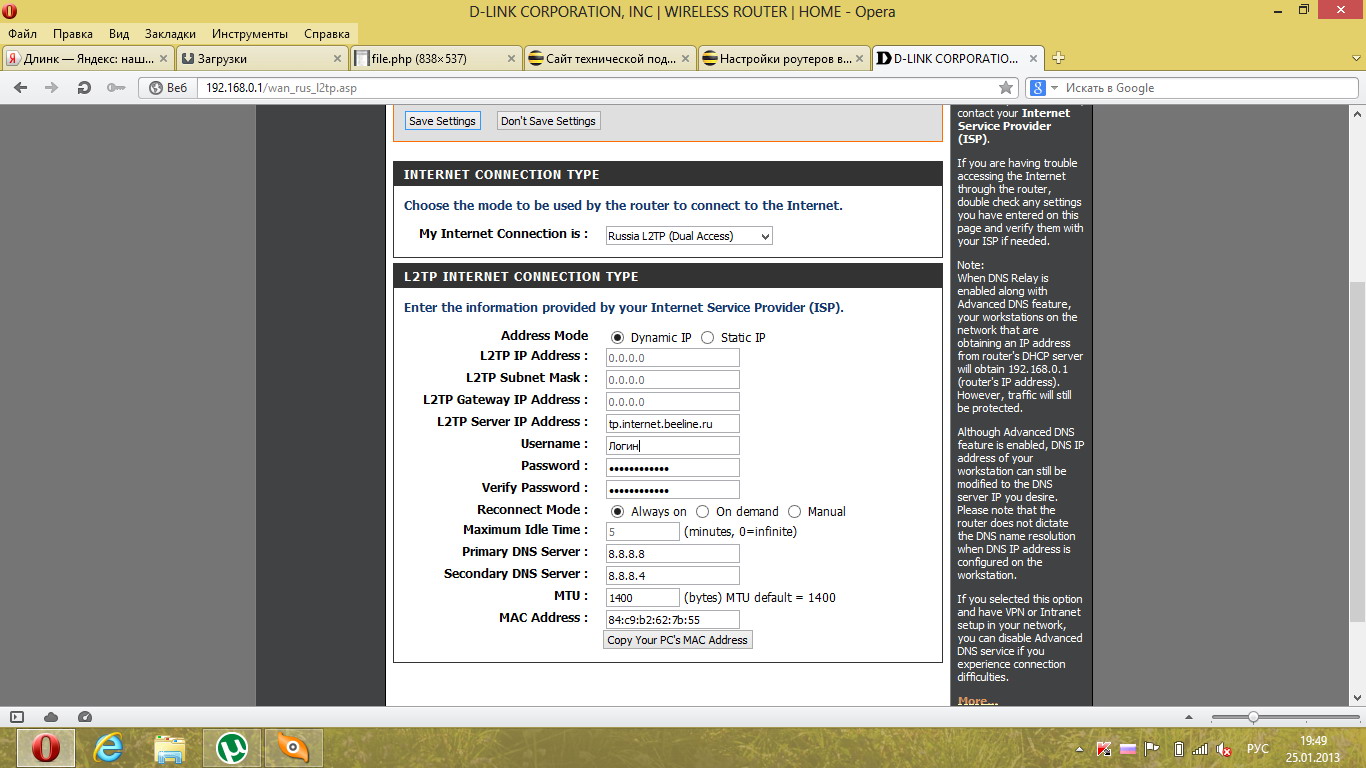Click the Reload page icon
The width and height of the screenshot is (1366, 768).
(84, 88)
